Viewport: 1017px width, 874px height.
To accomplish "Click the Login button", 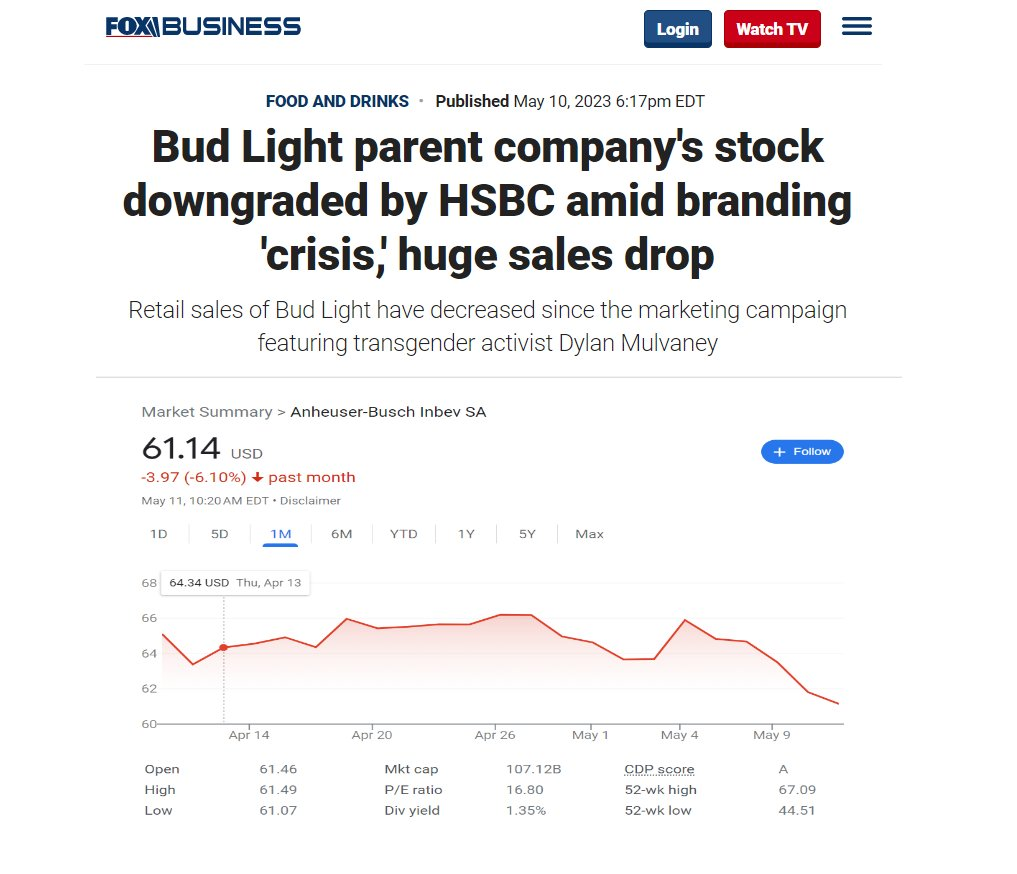I will click(677, 29).
